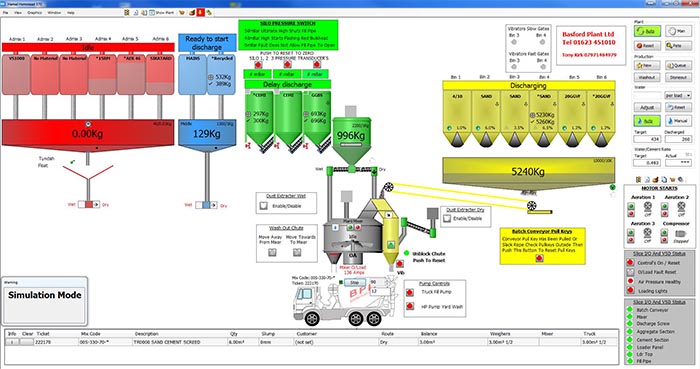Click the Washout button
700x369 pixels.
tap(647, 77)
